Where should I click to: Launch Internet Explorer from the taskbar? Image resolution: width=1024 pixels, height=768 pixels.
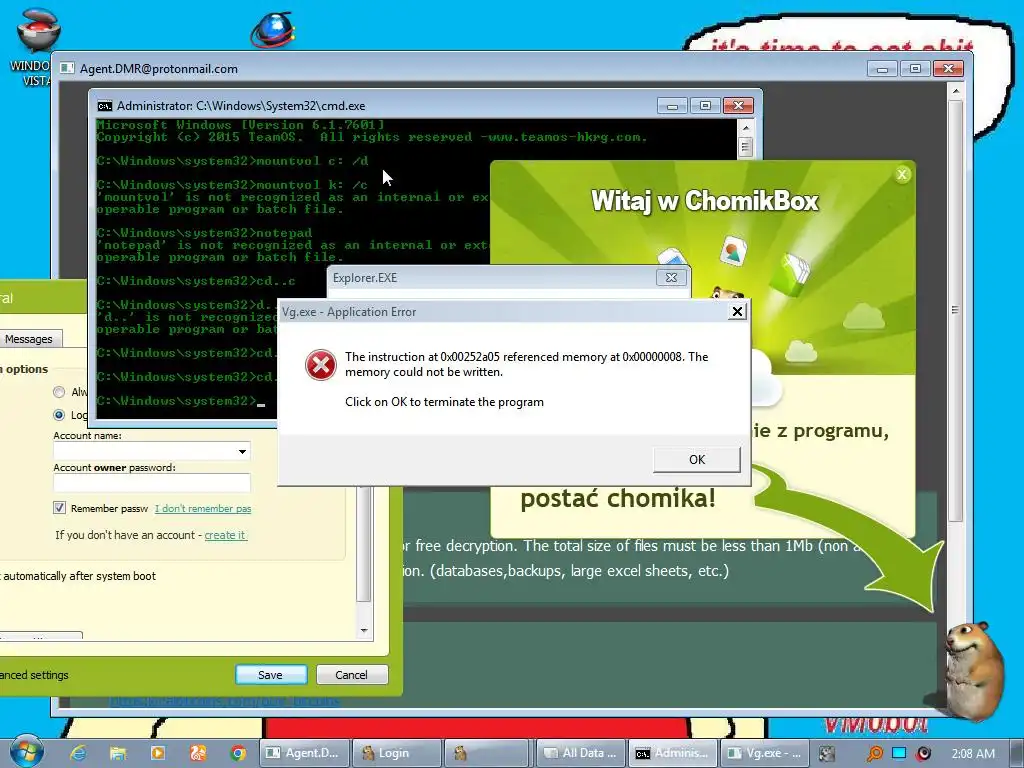78,753
